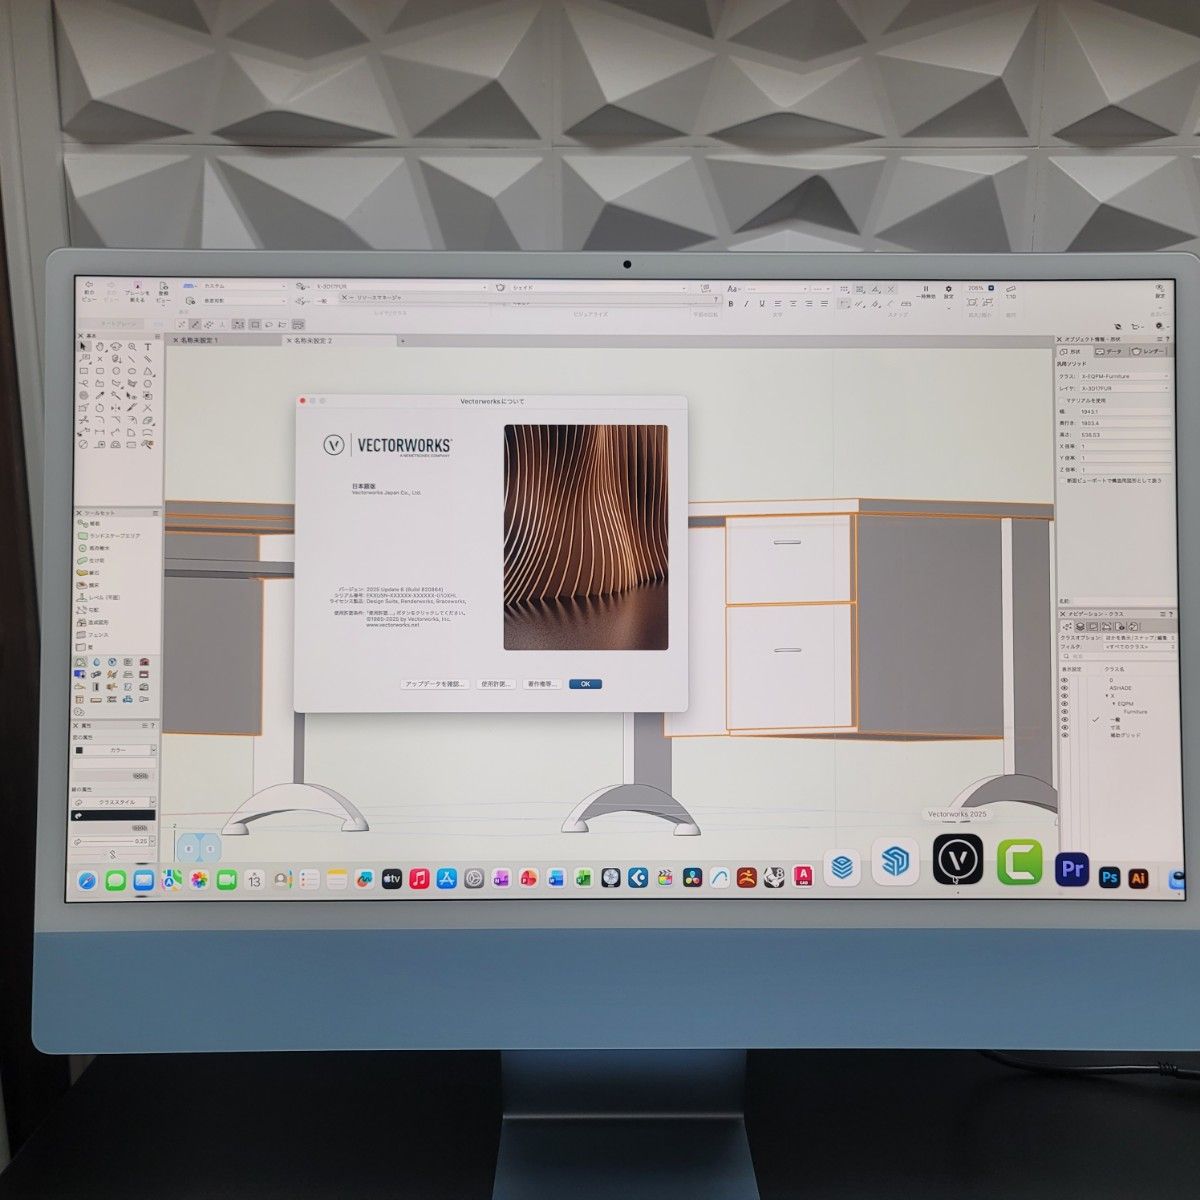Toggle visibility eye for ASHADE class
The height and width of the screenshot is (1200, 1200).
click(x=1064, y=688)
